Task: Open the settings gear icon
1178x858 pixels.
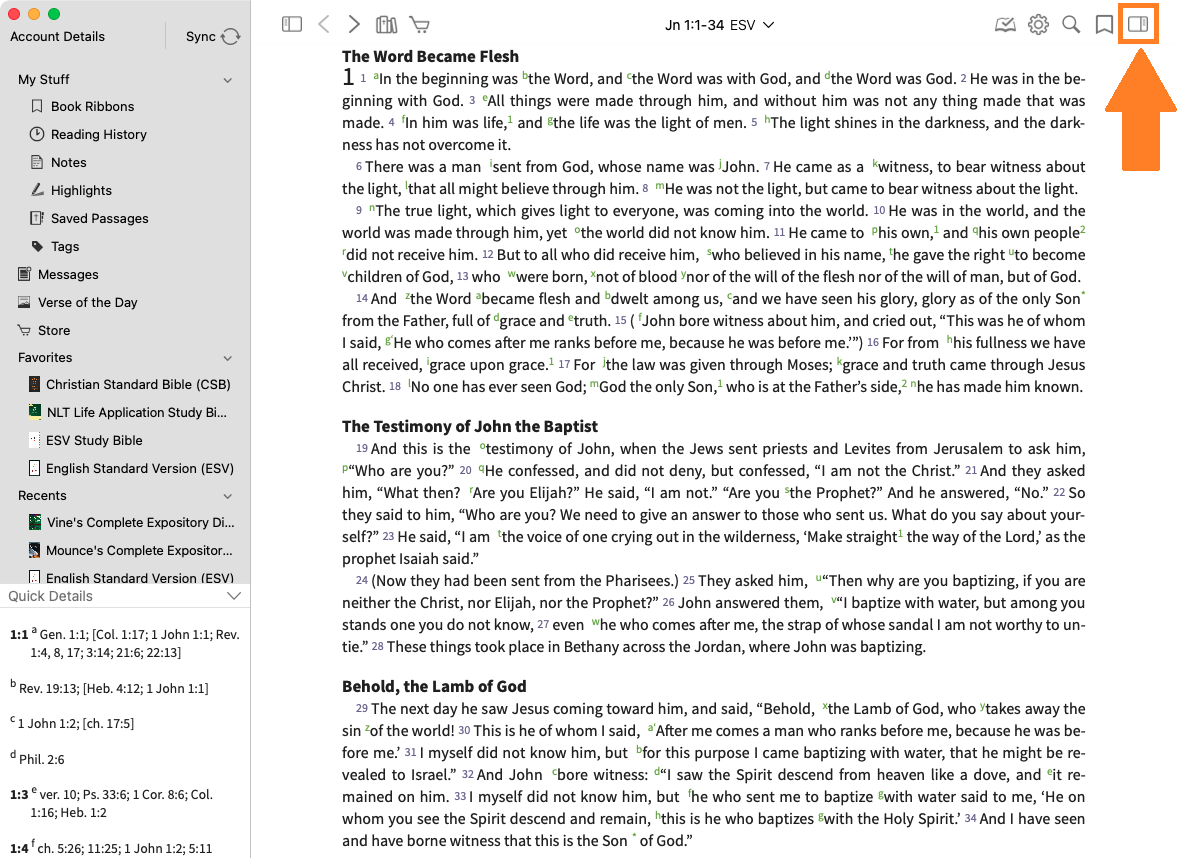Action: (1038, 25)
